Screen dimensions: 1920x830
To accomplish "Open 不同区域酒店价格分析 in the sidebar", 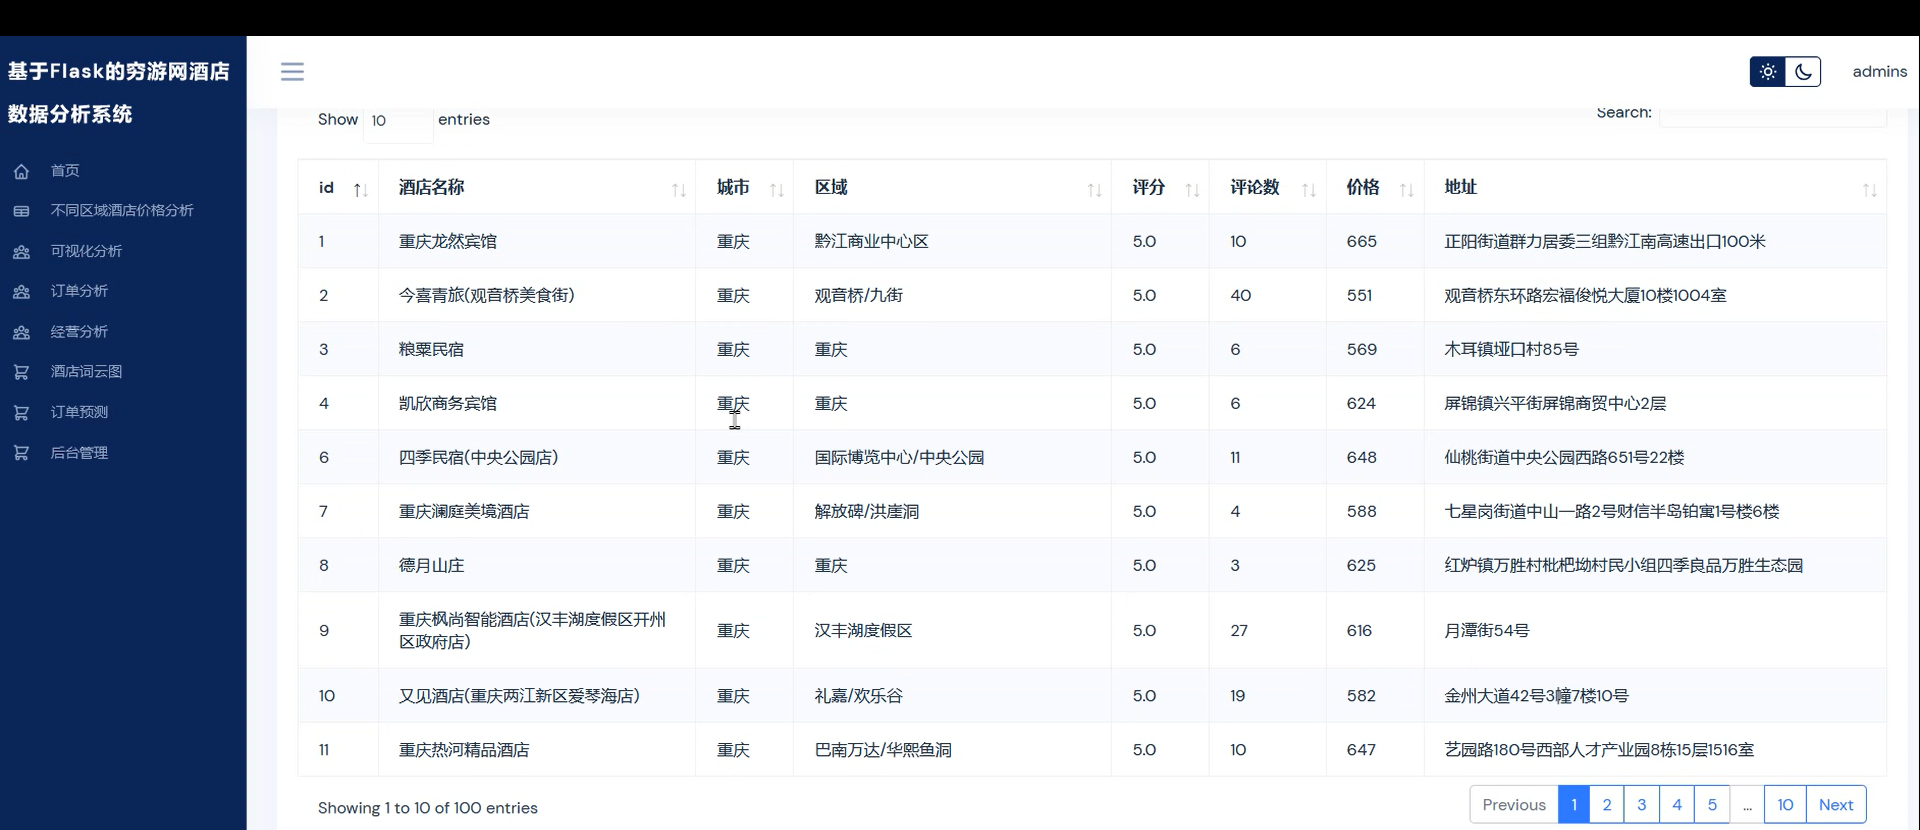I will (x=123, y=211).
